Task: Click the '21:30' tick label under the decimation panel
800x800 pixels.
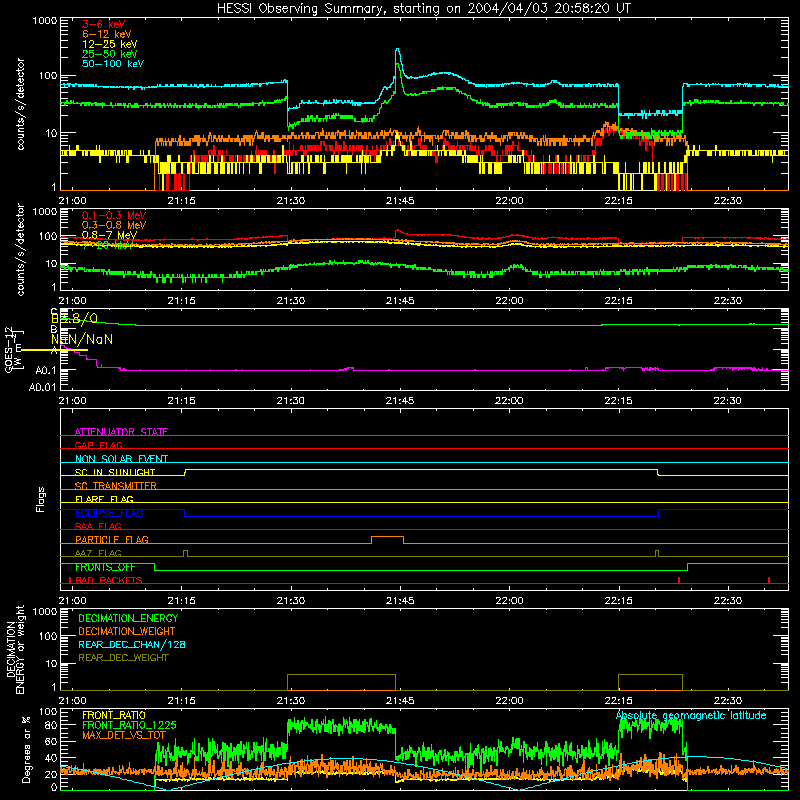Action: point(291,701)
